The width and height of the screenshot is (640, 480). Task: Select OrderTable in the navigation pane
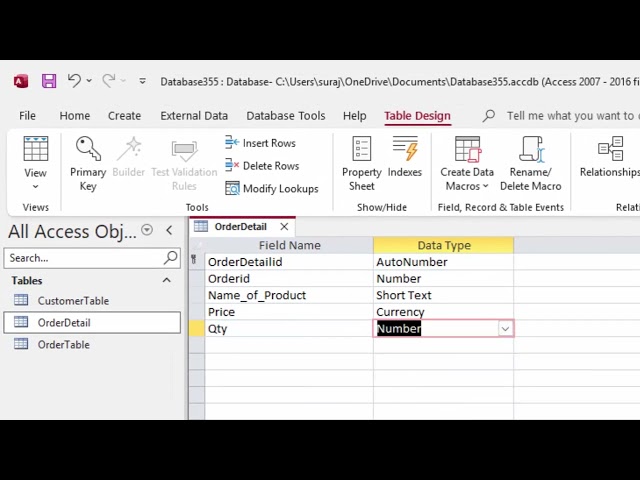(92, 344)
